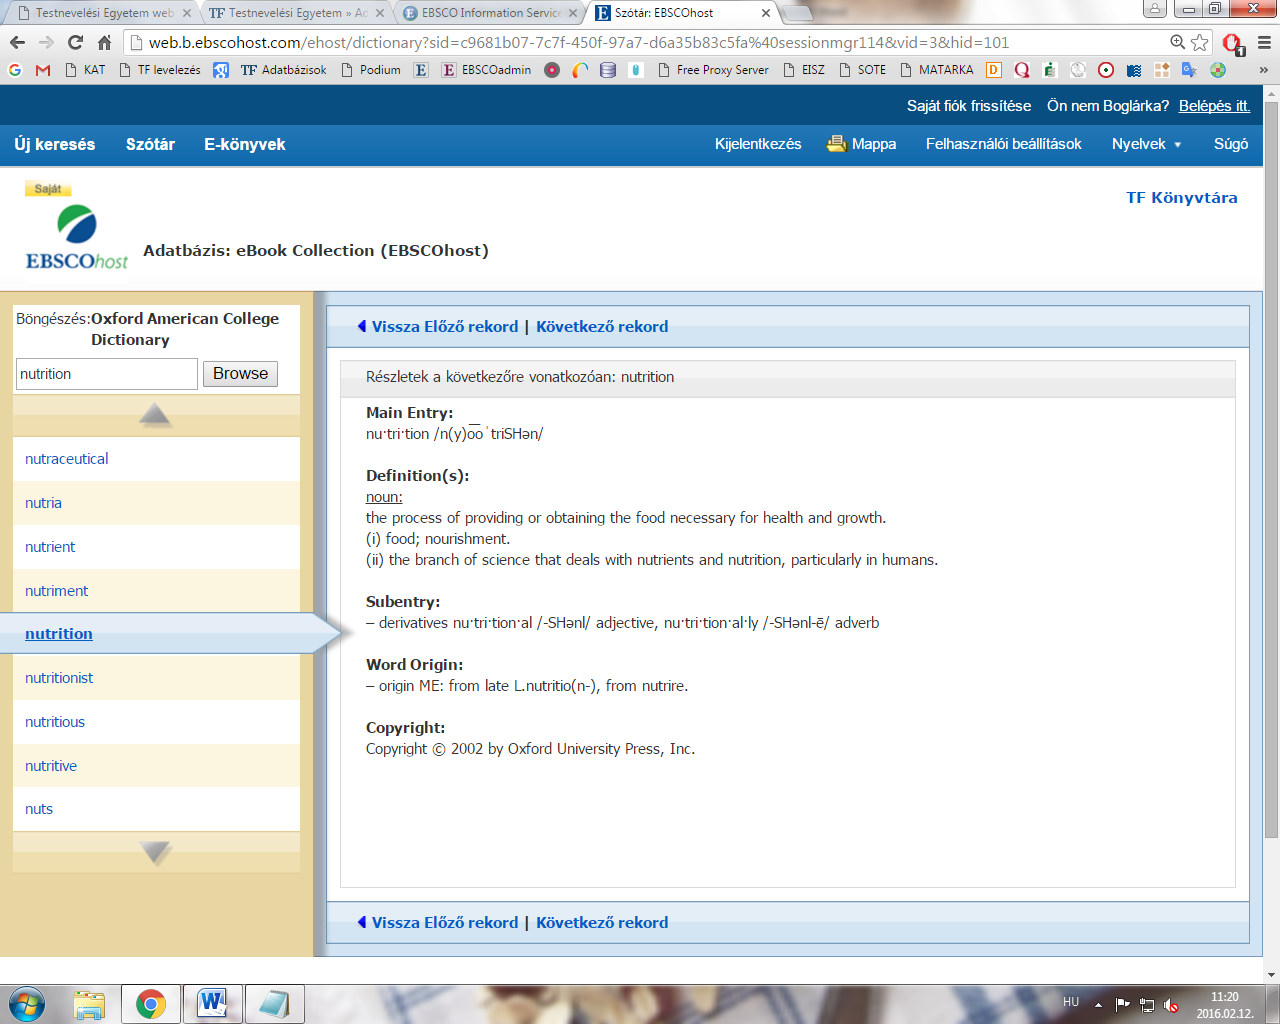The width and height of the screenshot is (1280, 1024).
Task: Select the highlighted nutrition entry
Action: click(x=59, y=634)
